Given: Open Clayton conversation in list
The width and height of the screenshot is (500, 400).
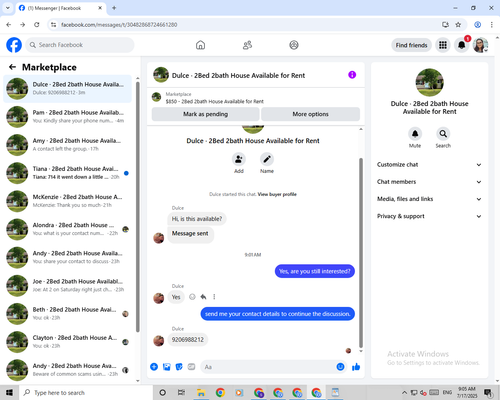Looking at the screenshot, I should [68, 342].
